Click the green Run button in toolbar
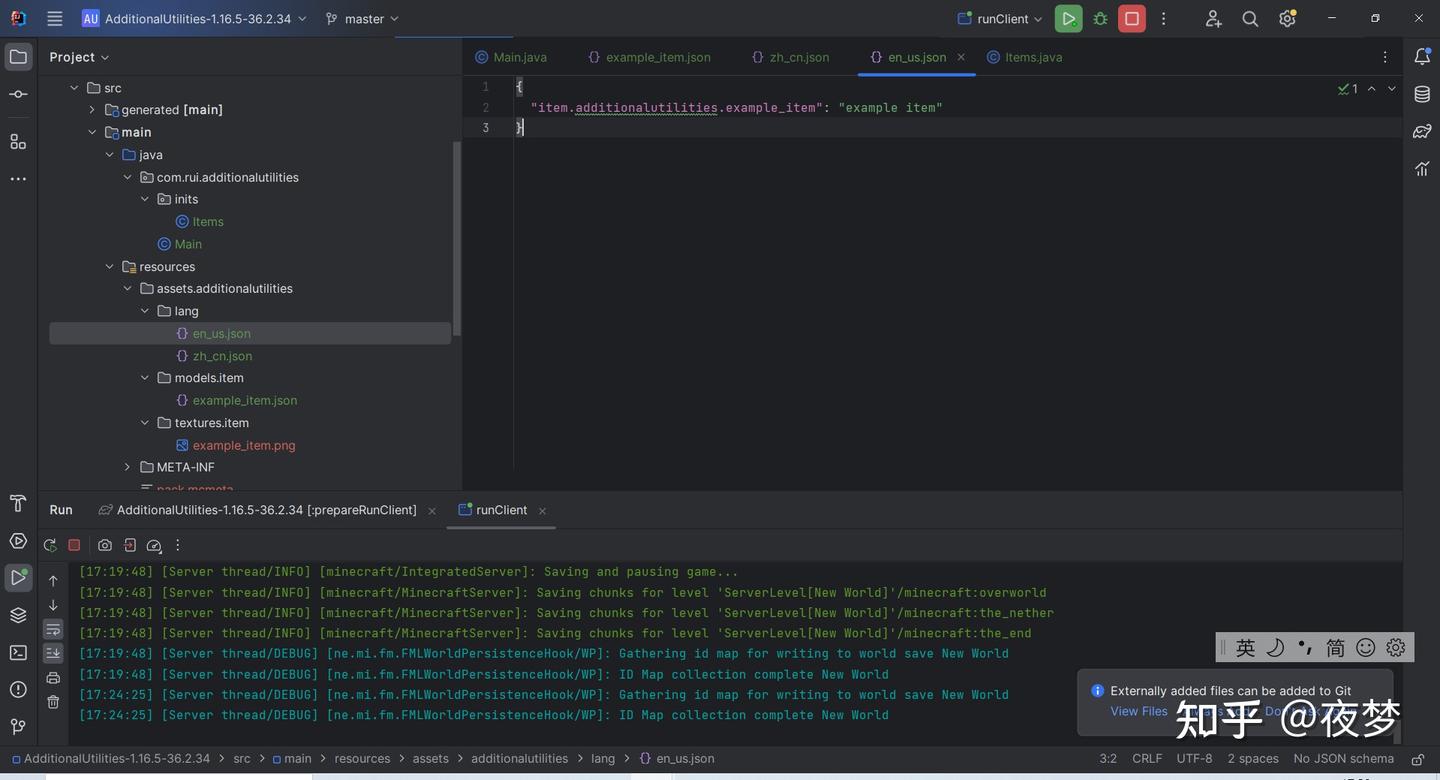The image size is (1440, 780). tap(1068, 19)
